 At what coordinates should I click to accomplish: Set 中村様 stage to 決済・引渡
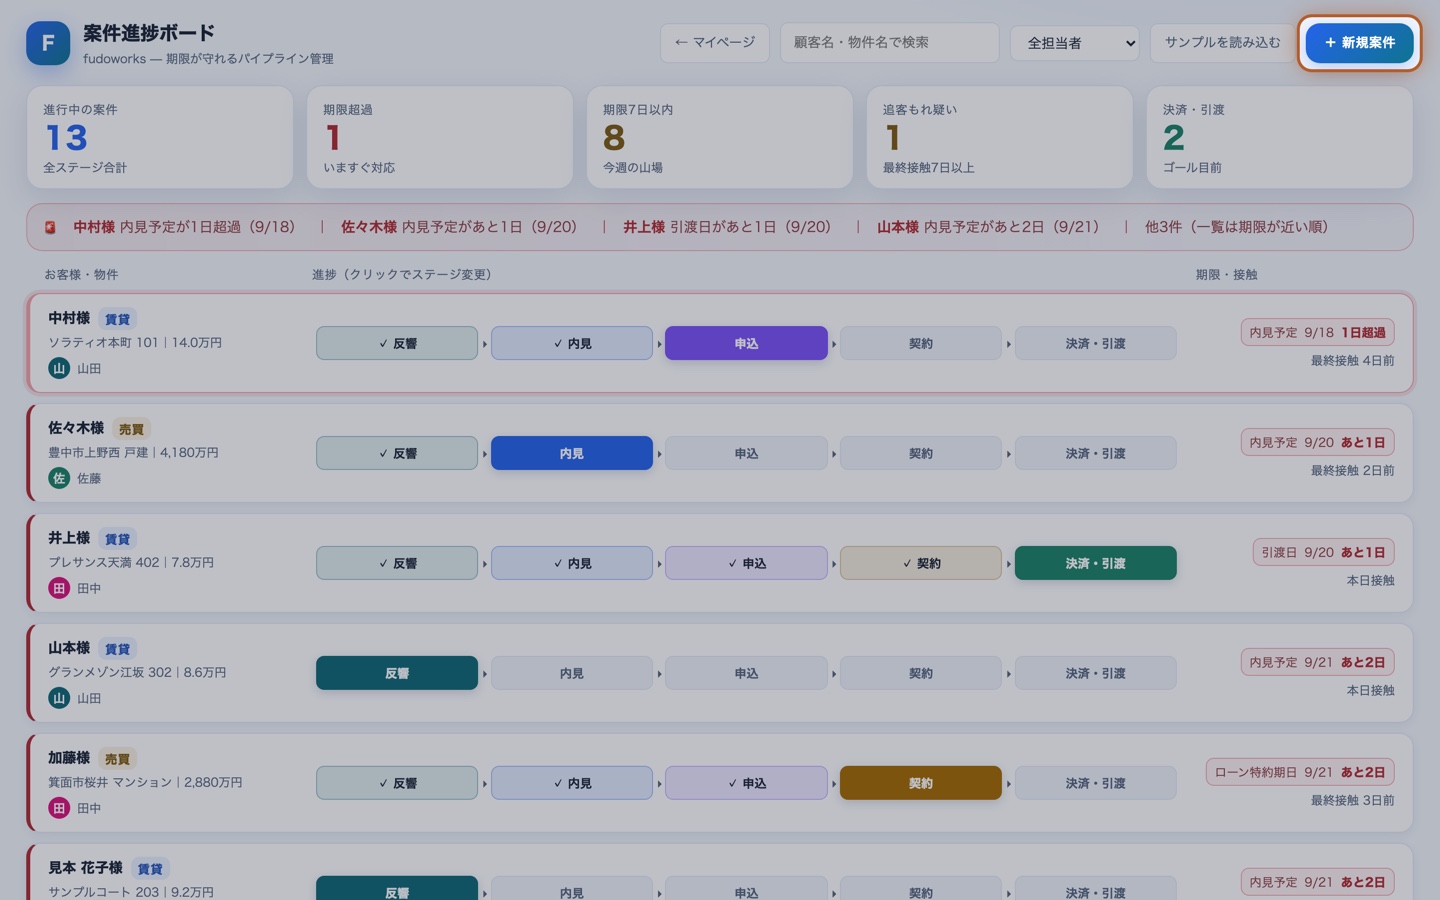pyautogui.click(x=1096, y=343)
